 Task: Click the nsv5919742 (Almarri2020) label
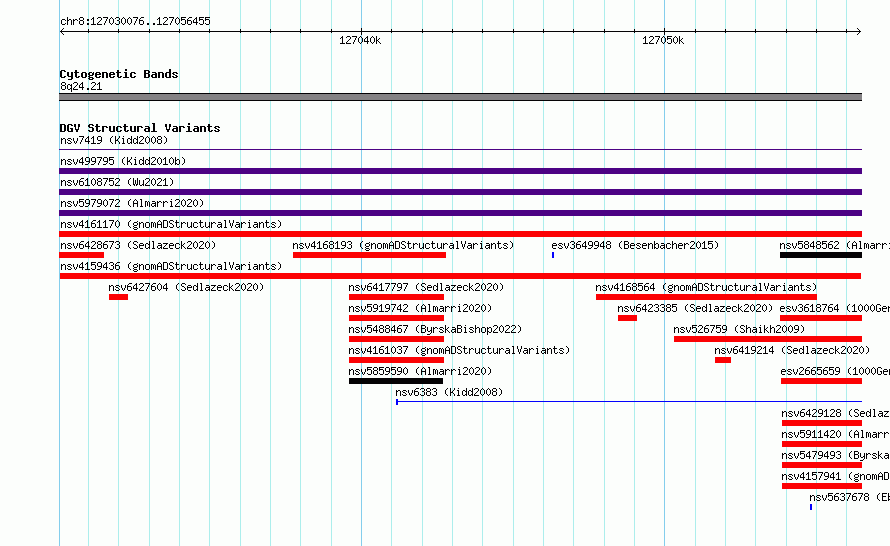[420, 308]
